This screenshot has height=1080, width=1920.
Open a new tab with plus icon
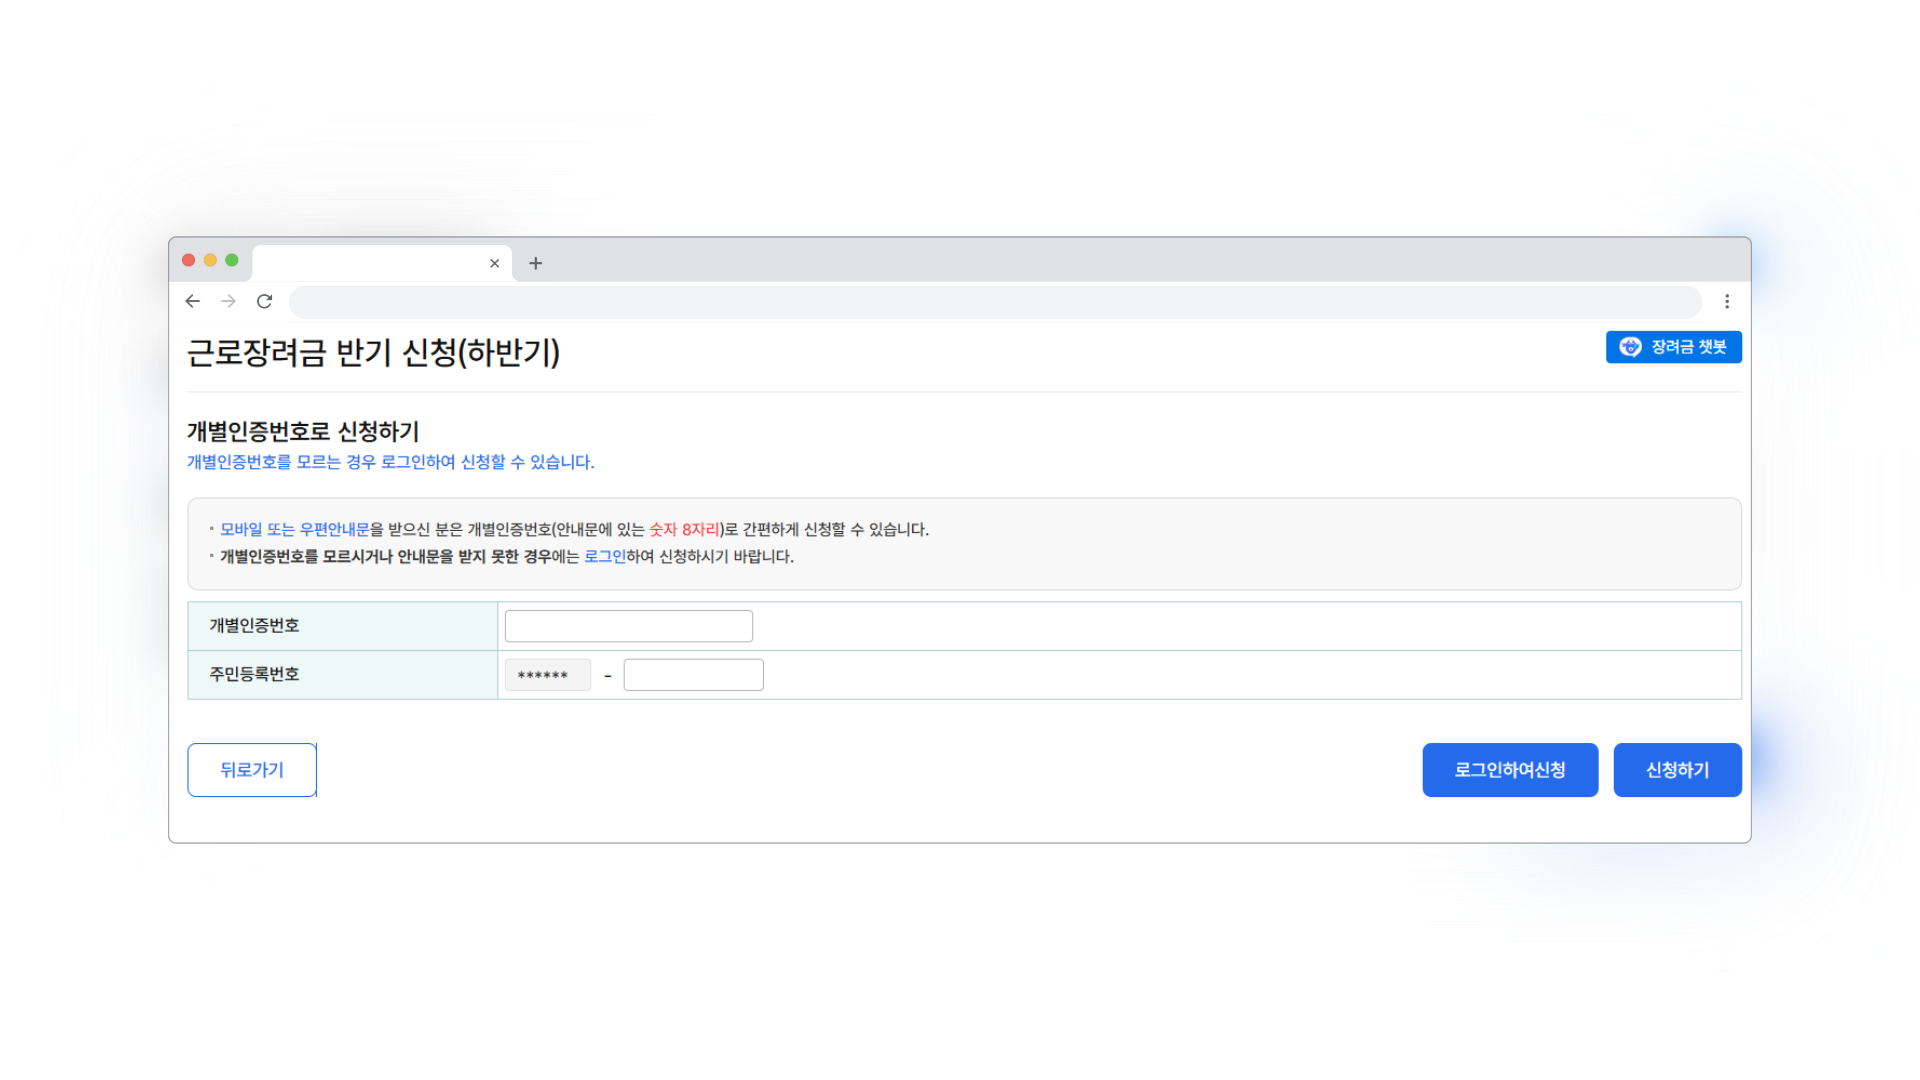pos(536,263)
